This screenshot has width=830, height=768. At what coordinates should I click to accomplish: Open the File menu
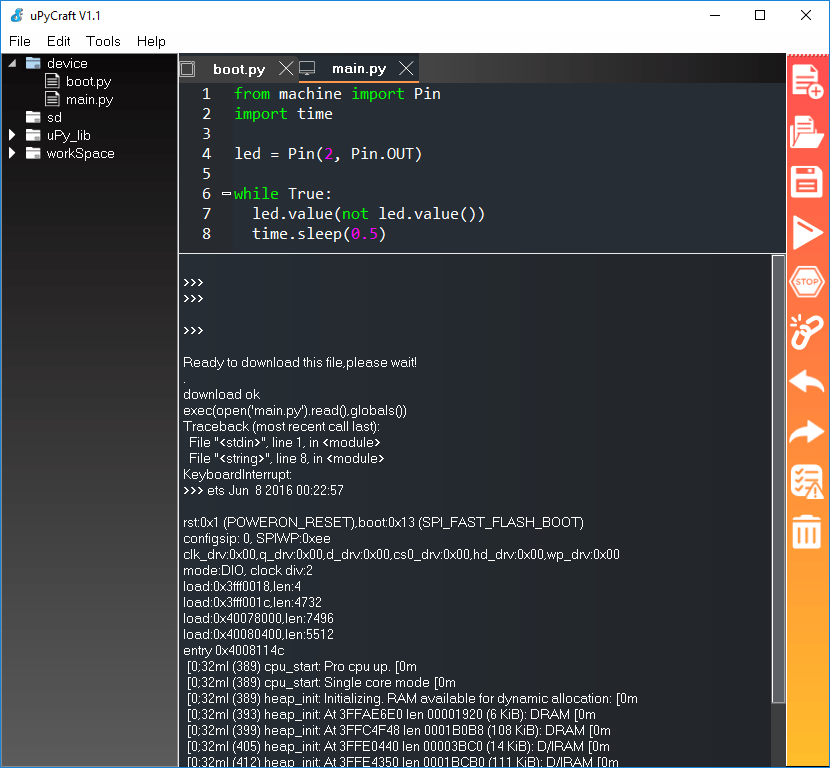click(20, 41)
